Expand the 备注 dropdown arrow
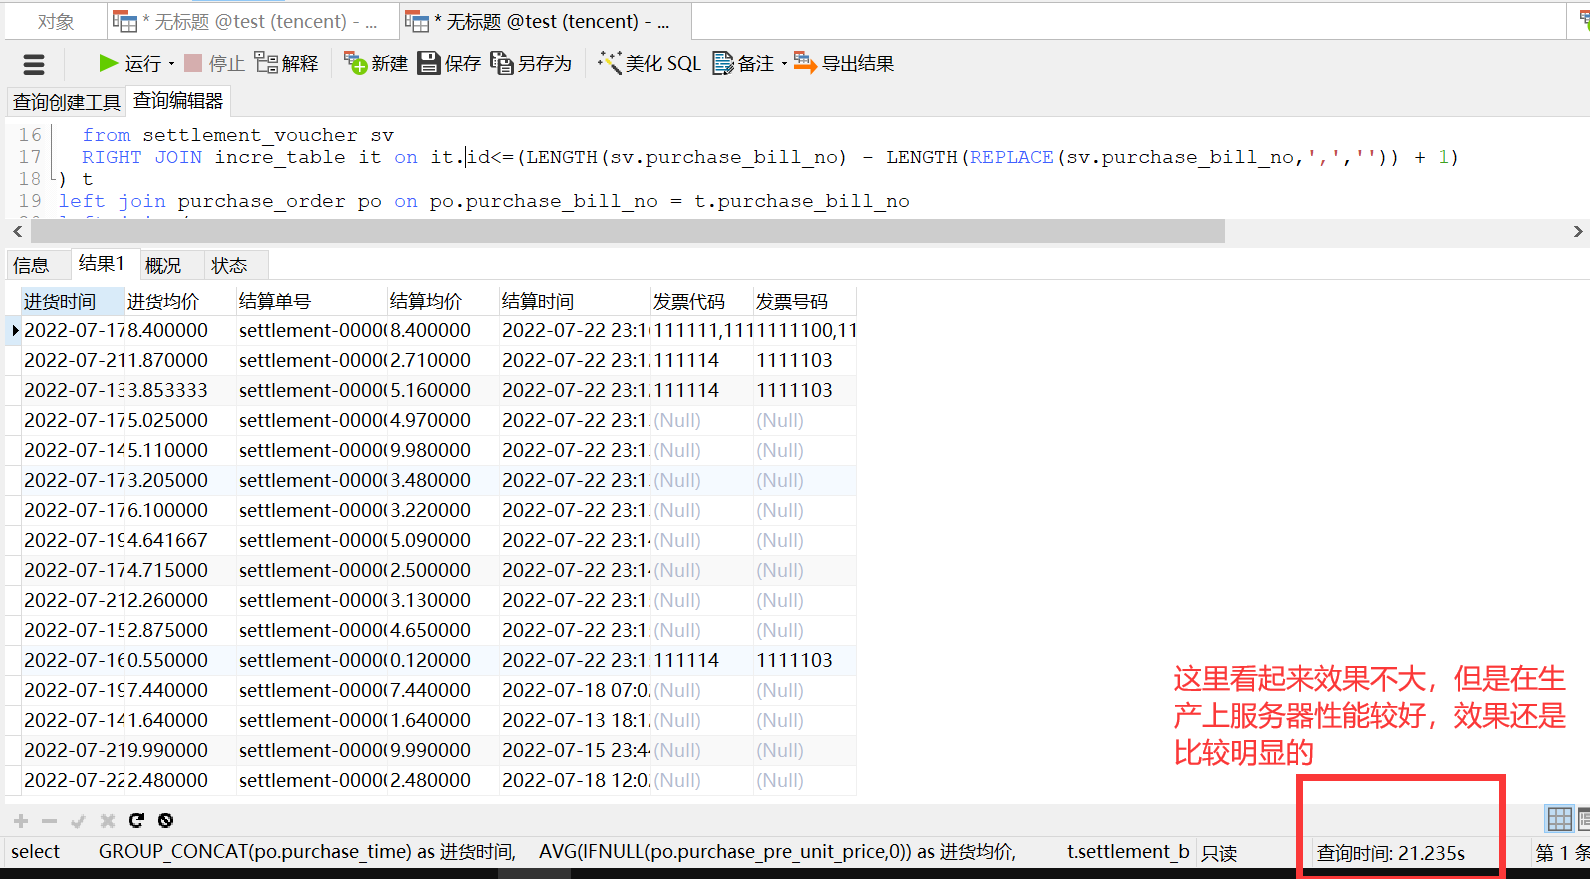 (x=784, y=64)
